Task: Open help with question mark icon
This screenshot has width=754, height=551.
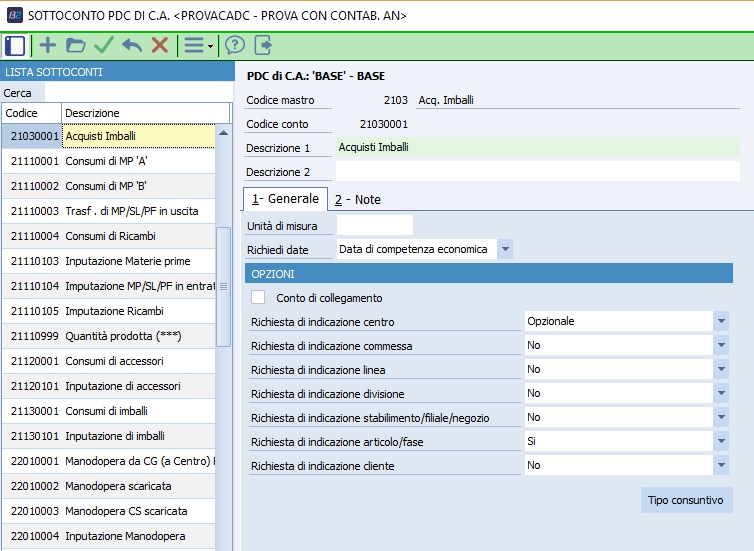Action: point(235,45)
